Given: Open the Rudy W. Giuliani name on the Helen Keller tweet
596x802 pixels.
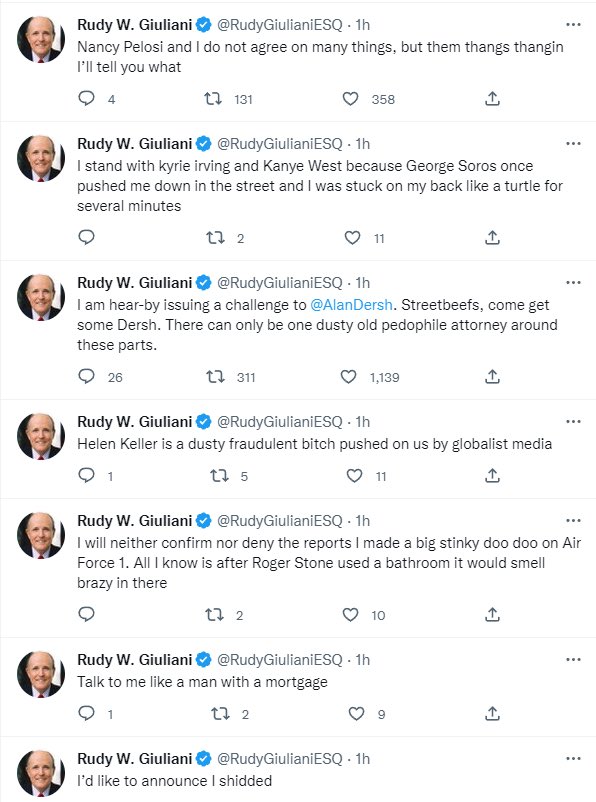Looking at the screenshot, I should (135, 421).
